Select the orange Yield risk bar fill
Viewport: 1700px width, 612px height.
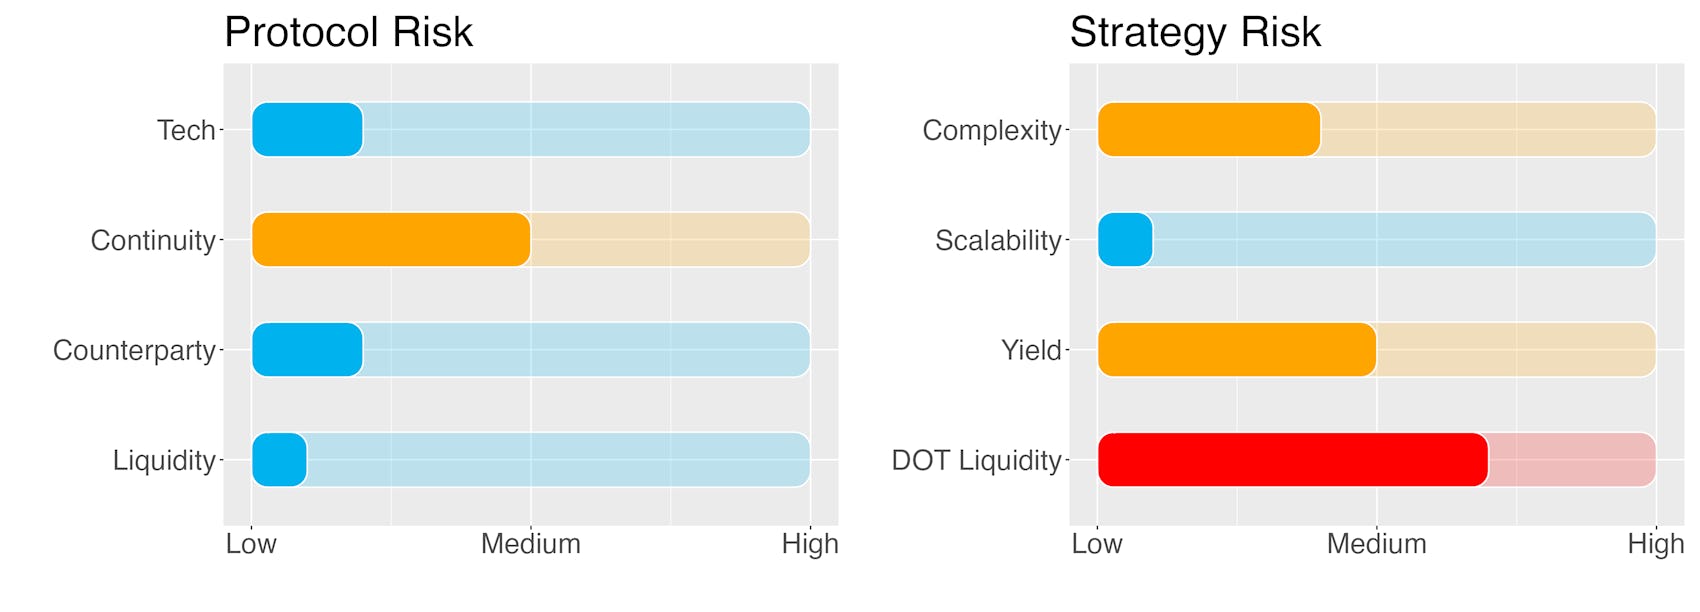pos(1237,349)
